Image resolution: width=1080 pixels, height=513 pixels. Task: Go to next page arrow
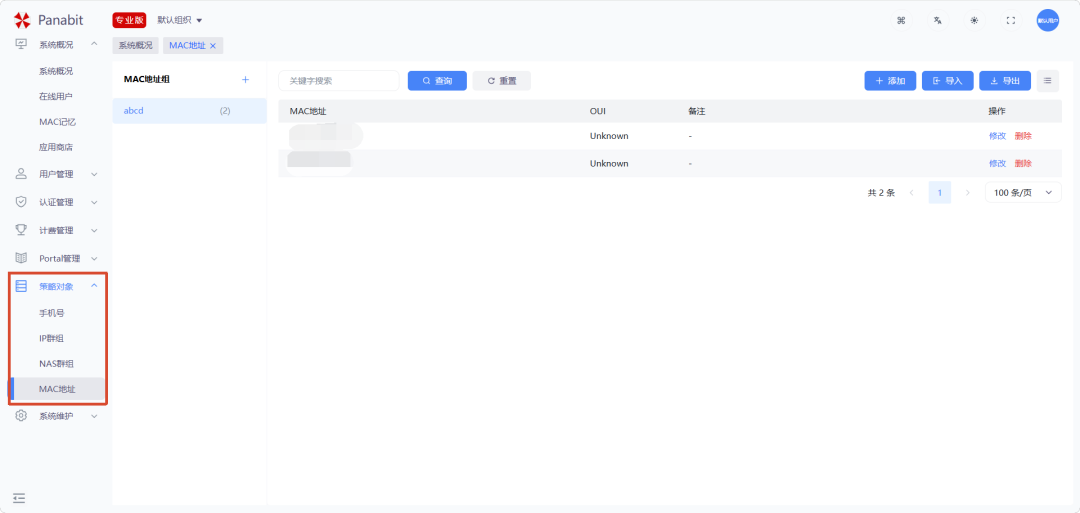pos(968,193)
